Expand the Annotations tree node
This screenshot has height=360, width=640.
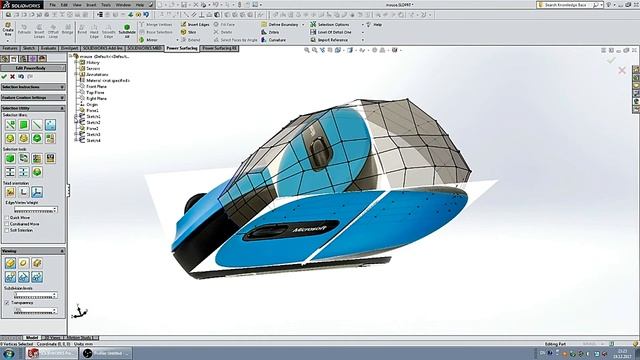tap(76, 75)
